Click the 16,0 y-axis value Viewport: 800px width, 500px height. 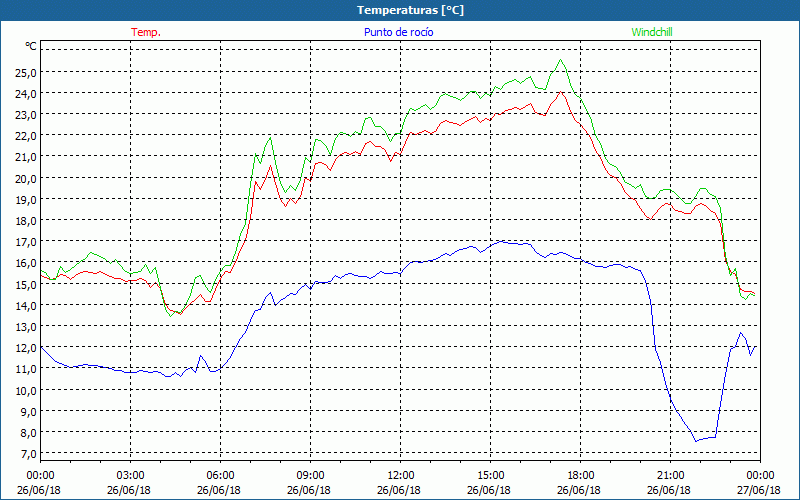click(x=26, y=263)
